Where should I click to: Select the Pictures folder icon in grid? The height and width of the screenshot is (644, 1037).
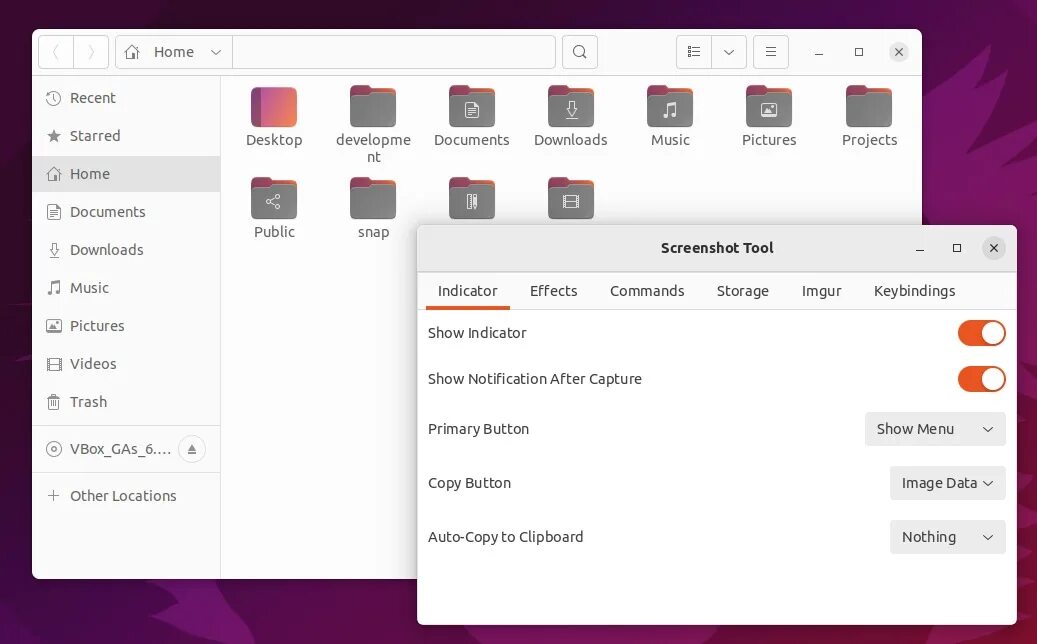click(x=768, y=106)
